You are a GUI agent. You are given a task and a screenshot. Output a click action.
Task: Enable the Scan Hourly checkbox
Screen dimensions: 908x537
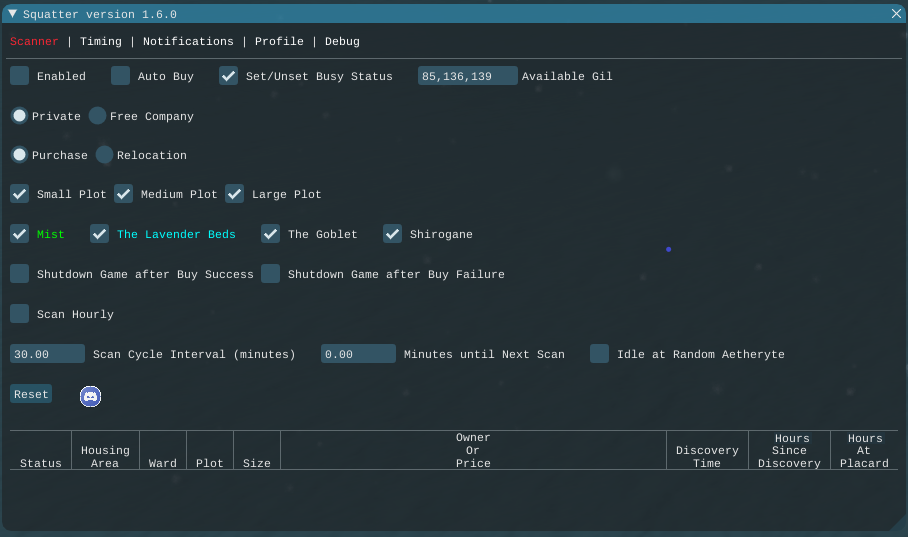pyautogui.click(x=20, y=314)
